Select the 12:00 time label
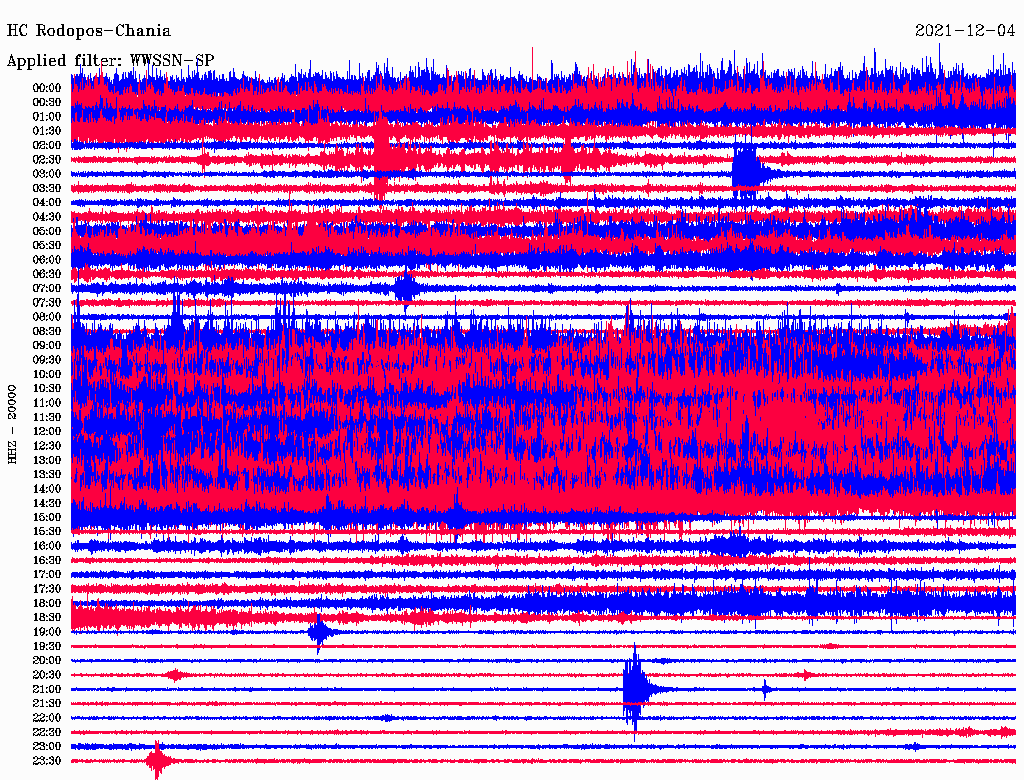Screen dimensions: 1024x780 click(47, 431)
